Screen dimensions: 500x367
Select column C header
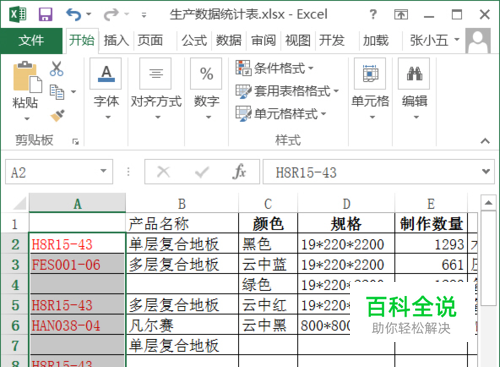pyautogui.click(x=268, y=203)
